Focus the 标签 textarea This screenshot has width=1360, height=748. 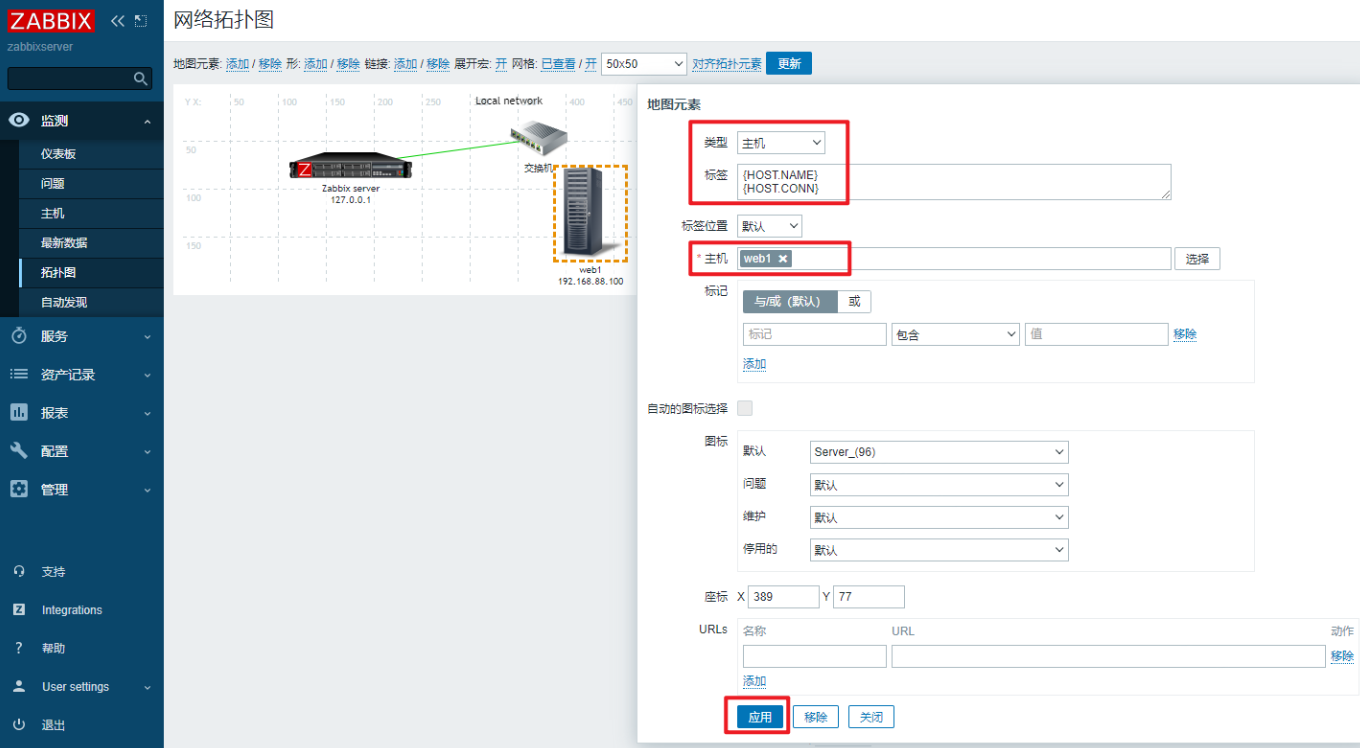pos(954,182)
